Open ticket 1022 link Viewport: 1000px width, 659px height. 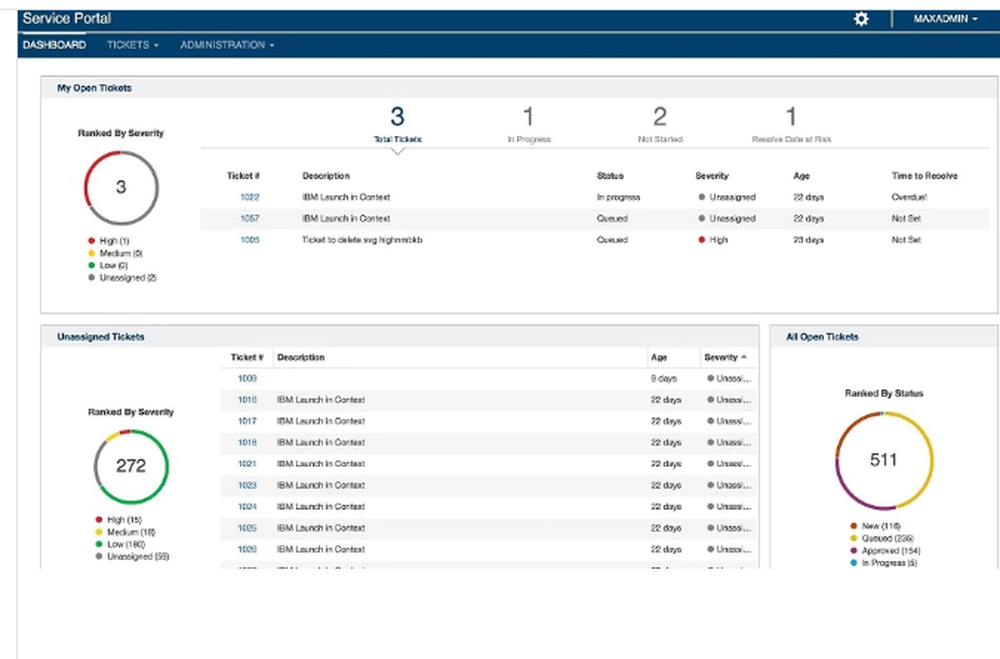249,197
